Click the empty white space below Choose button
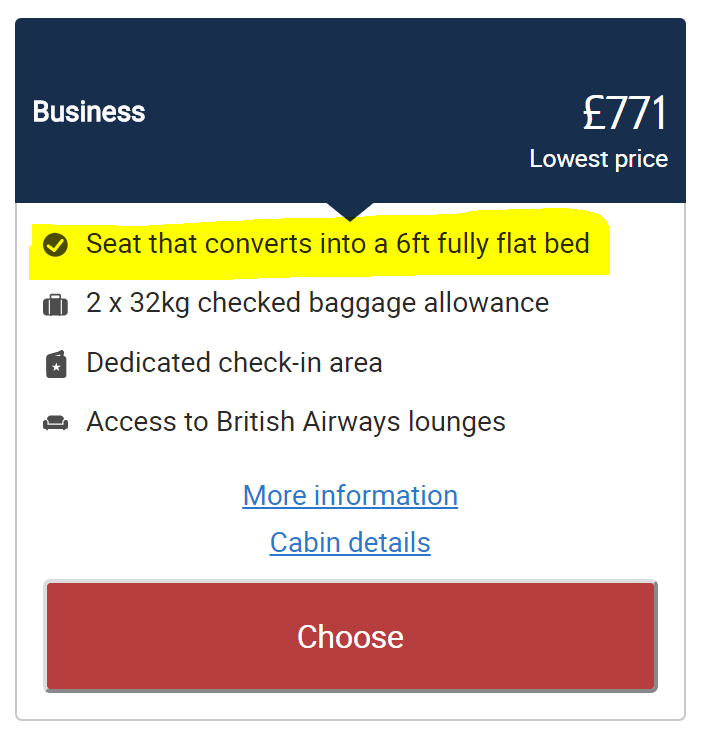 point(350,705)
